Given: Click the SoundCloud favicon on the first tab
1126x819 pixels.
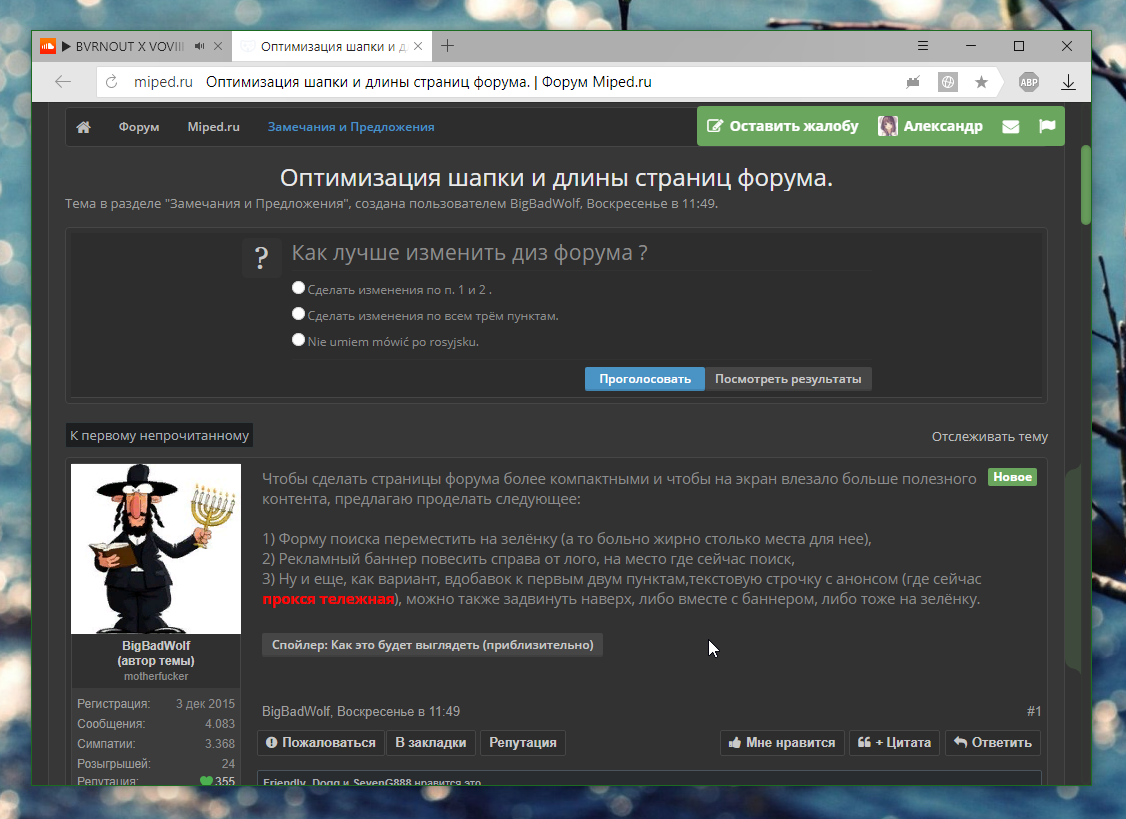Looking at the screenshot, I should click(48, 46).
